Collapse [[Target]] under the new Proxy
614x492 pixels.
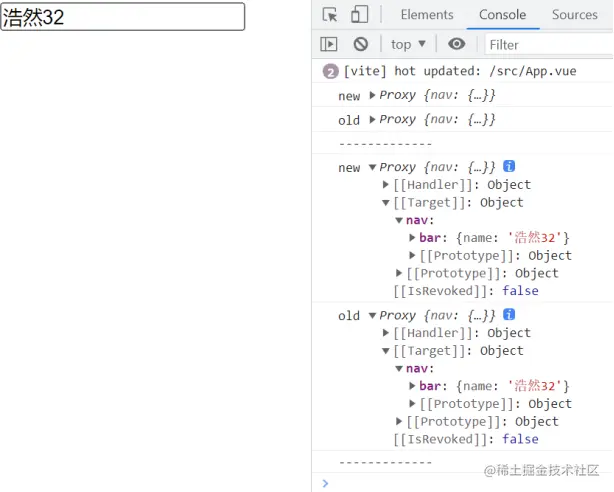pos(386,203)
